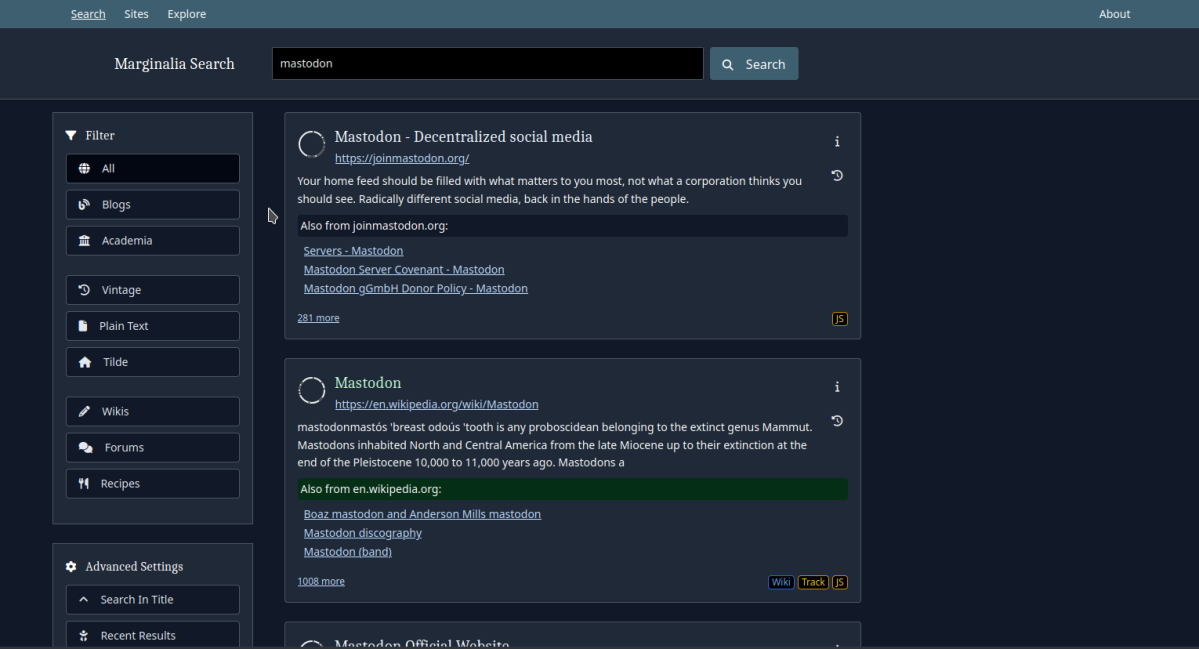
Task: Click the circular favicon of the joinmastodon.org result
Action: tap(311, 144)
